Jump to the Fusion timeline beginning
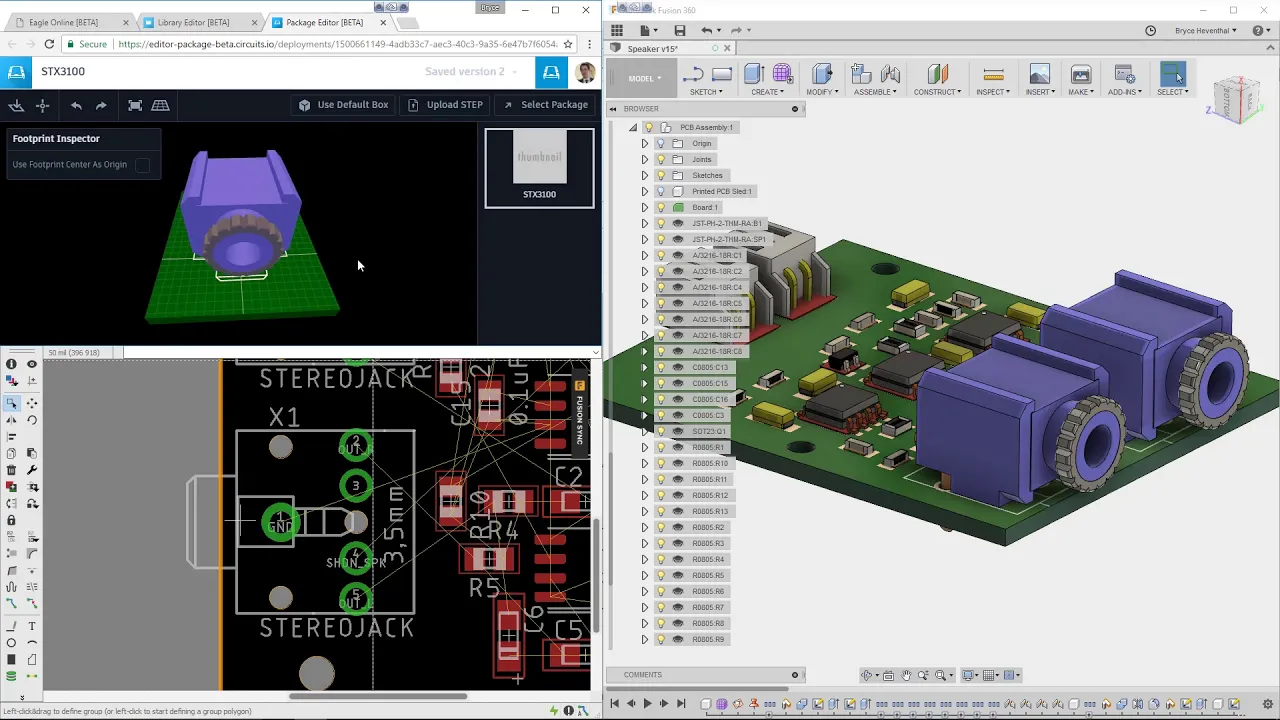1280x720 pixels. coord(614,704)
